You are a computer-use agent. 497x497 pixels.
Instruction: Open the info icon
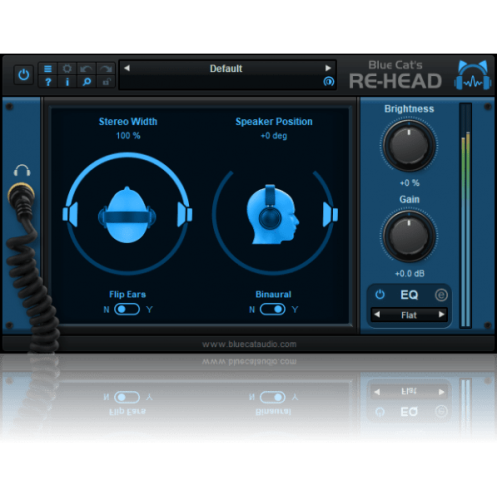pyautogui.click(x=67, y=81)
